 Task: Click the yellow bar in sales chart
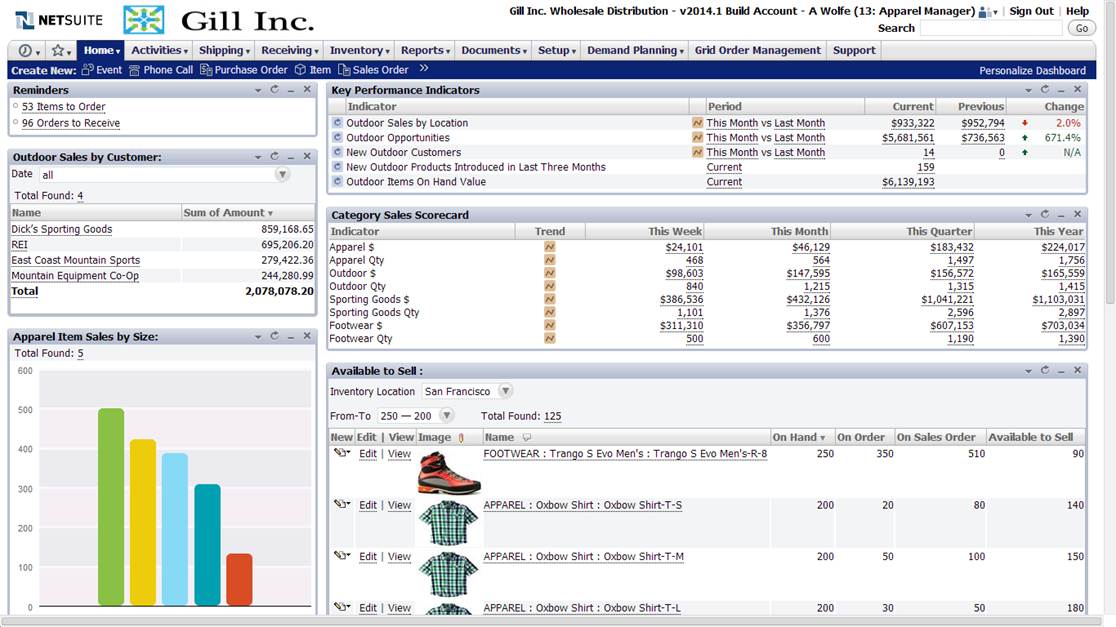click(143, 522)
